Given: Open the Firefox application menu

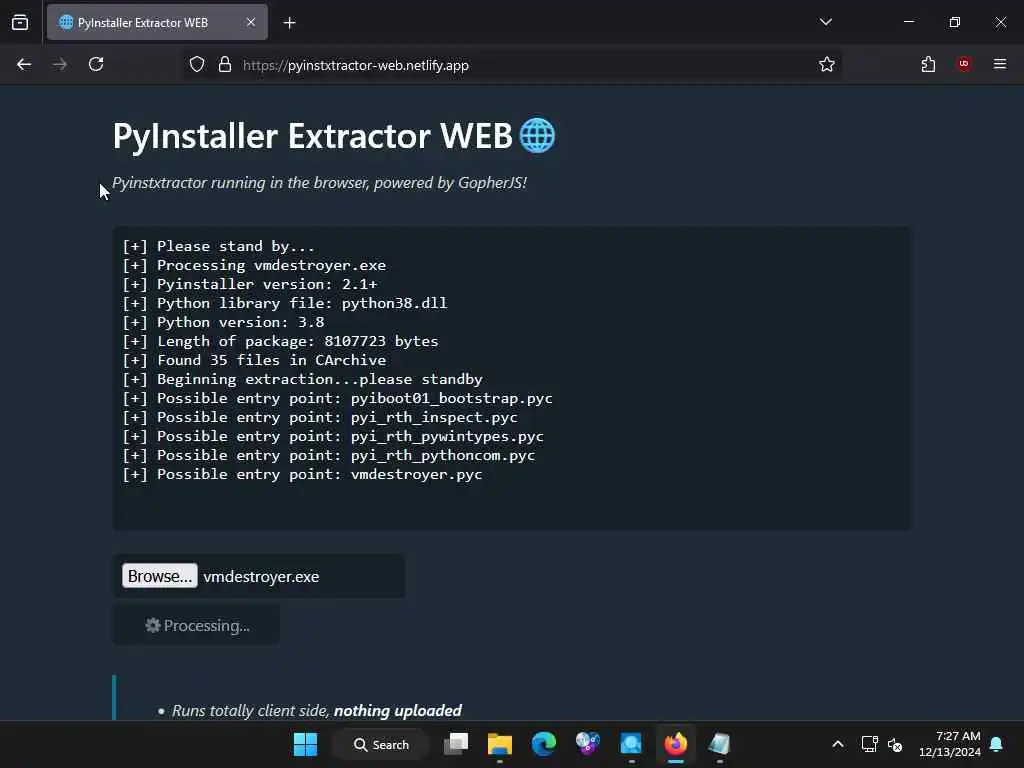Looking at the screenshot, I should click(x=1000, y=64).
